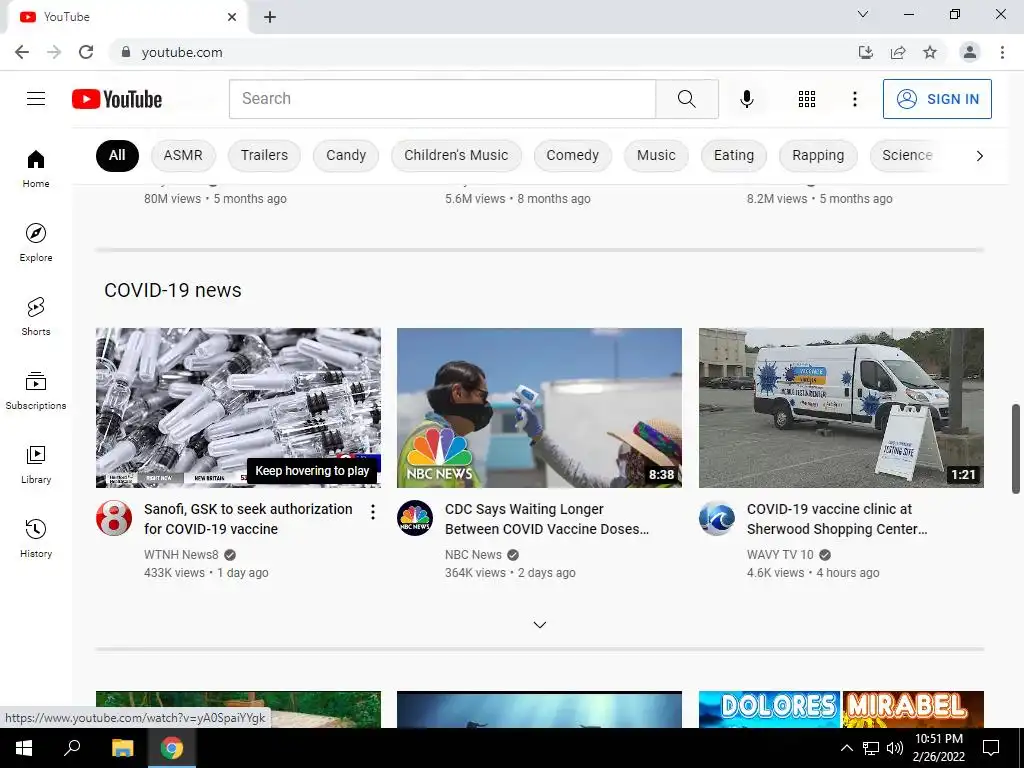Show hidden system tray icons

(846, 748)
